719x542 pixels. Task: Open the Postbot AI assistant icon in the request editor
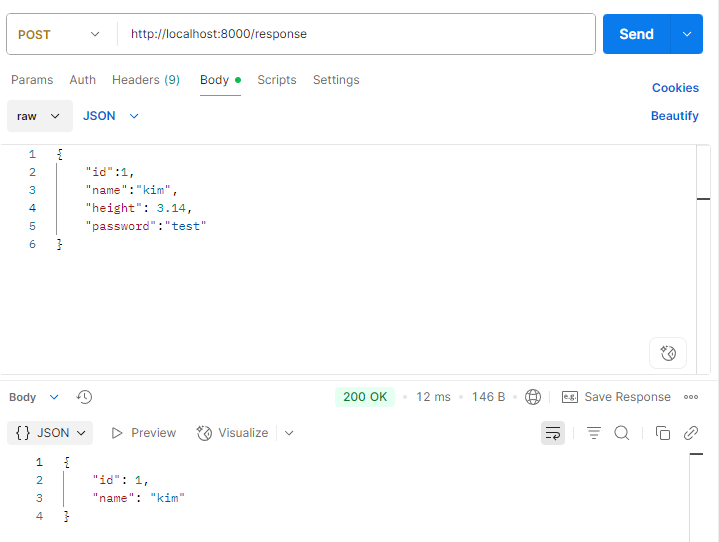668,353
